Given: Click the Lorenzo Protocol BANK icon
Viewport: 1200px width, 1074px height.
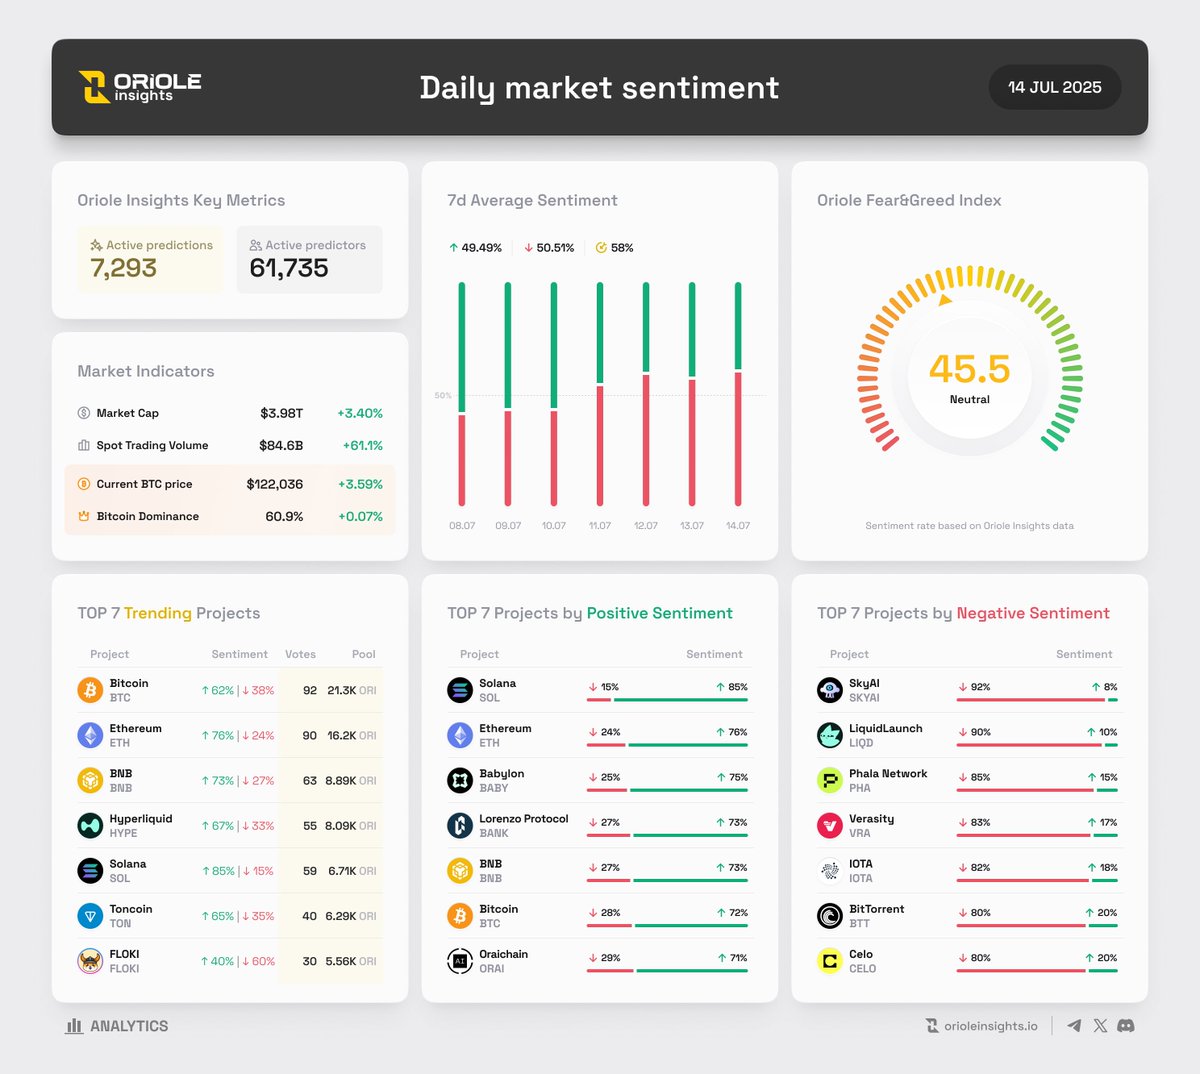Looking at the screenshot, I should click(460, 825).
